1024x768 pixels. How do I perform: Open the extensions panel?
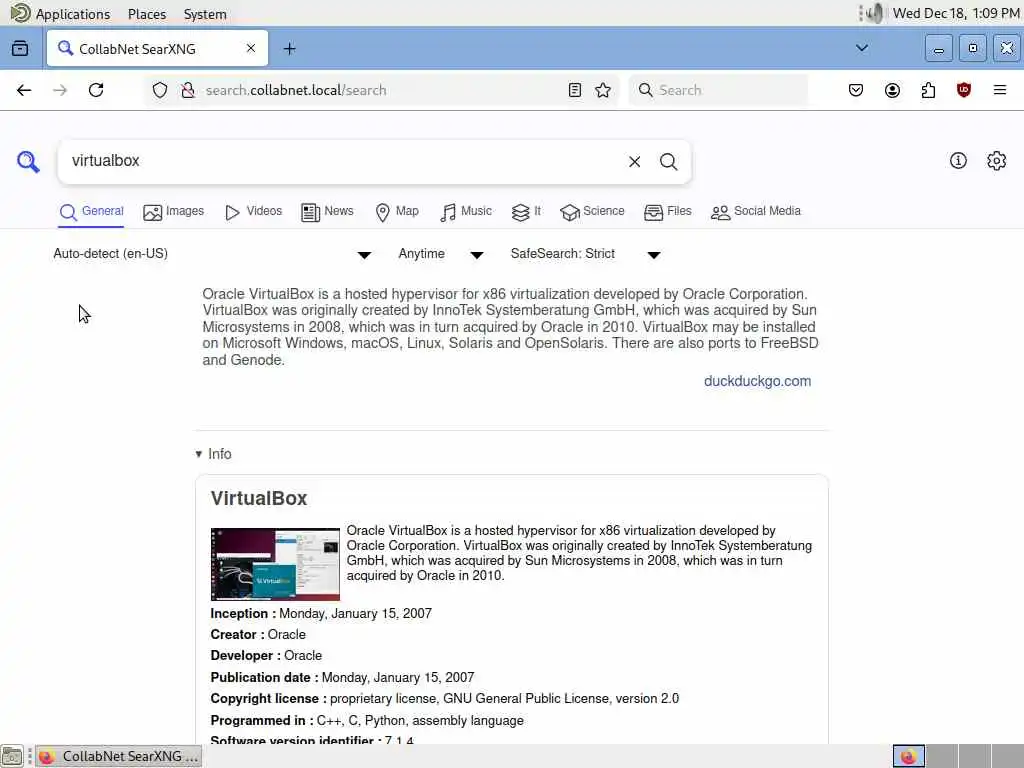click(928, 90)
